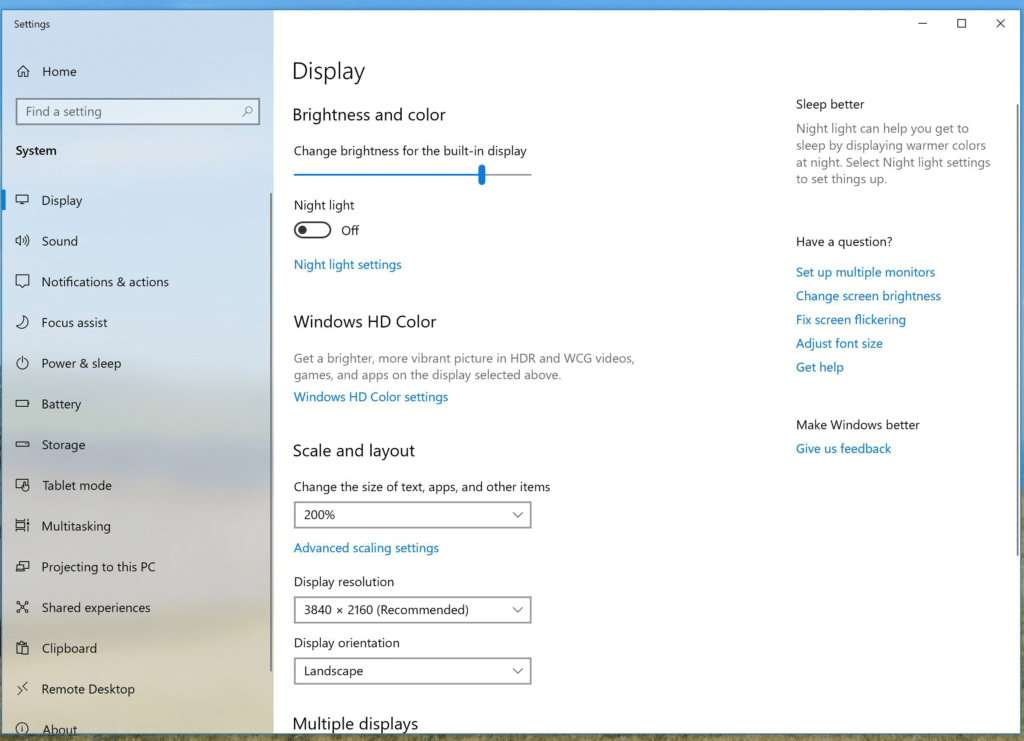Click the search magnifier icon
Viewport: 1024px width, 741px height.
[247, 112]
